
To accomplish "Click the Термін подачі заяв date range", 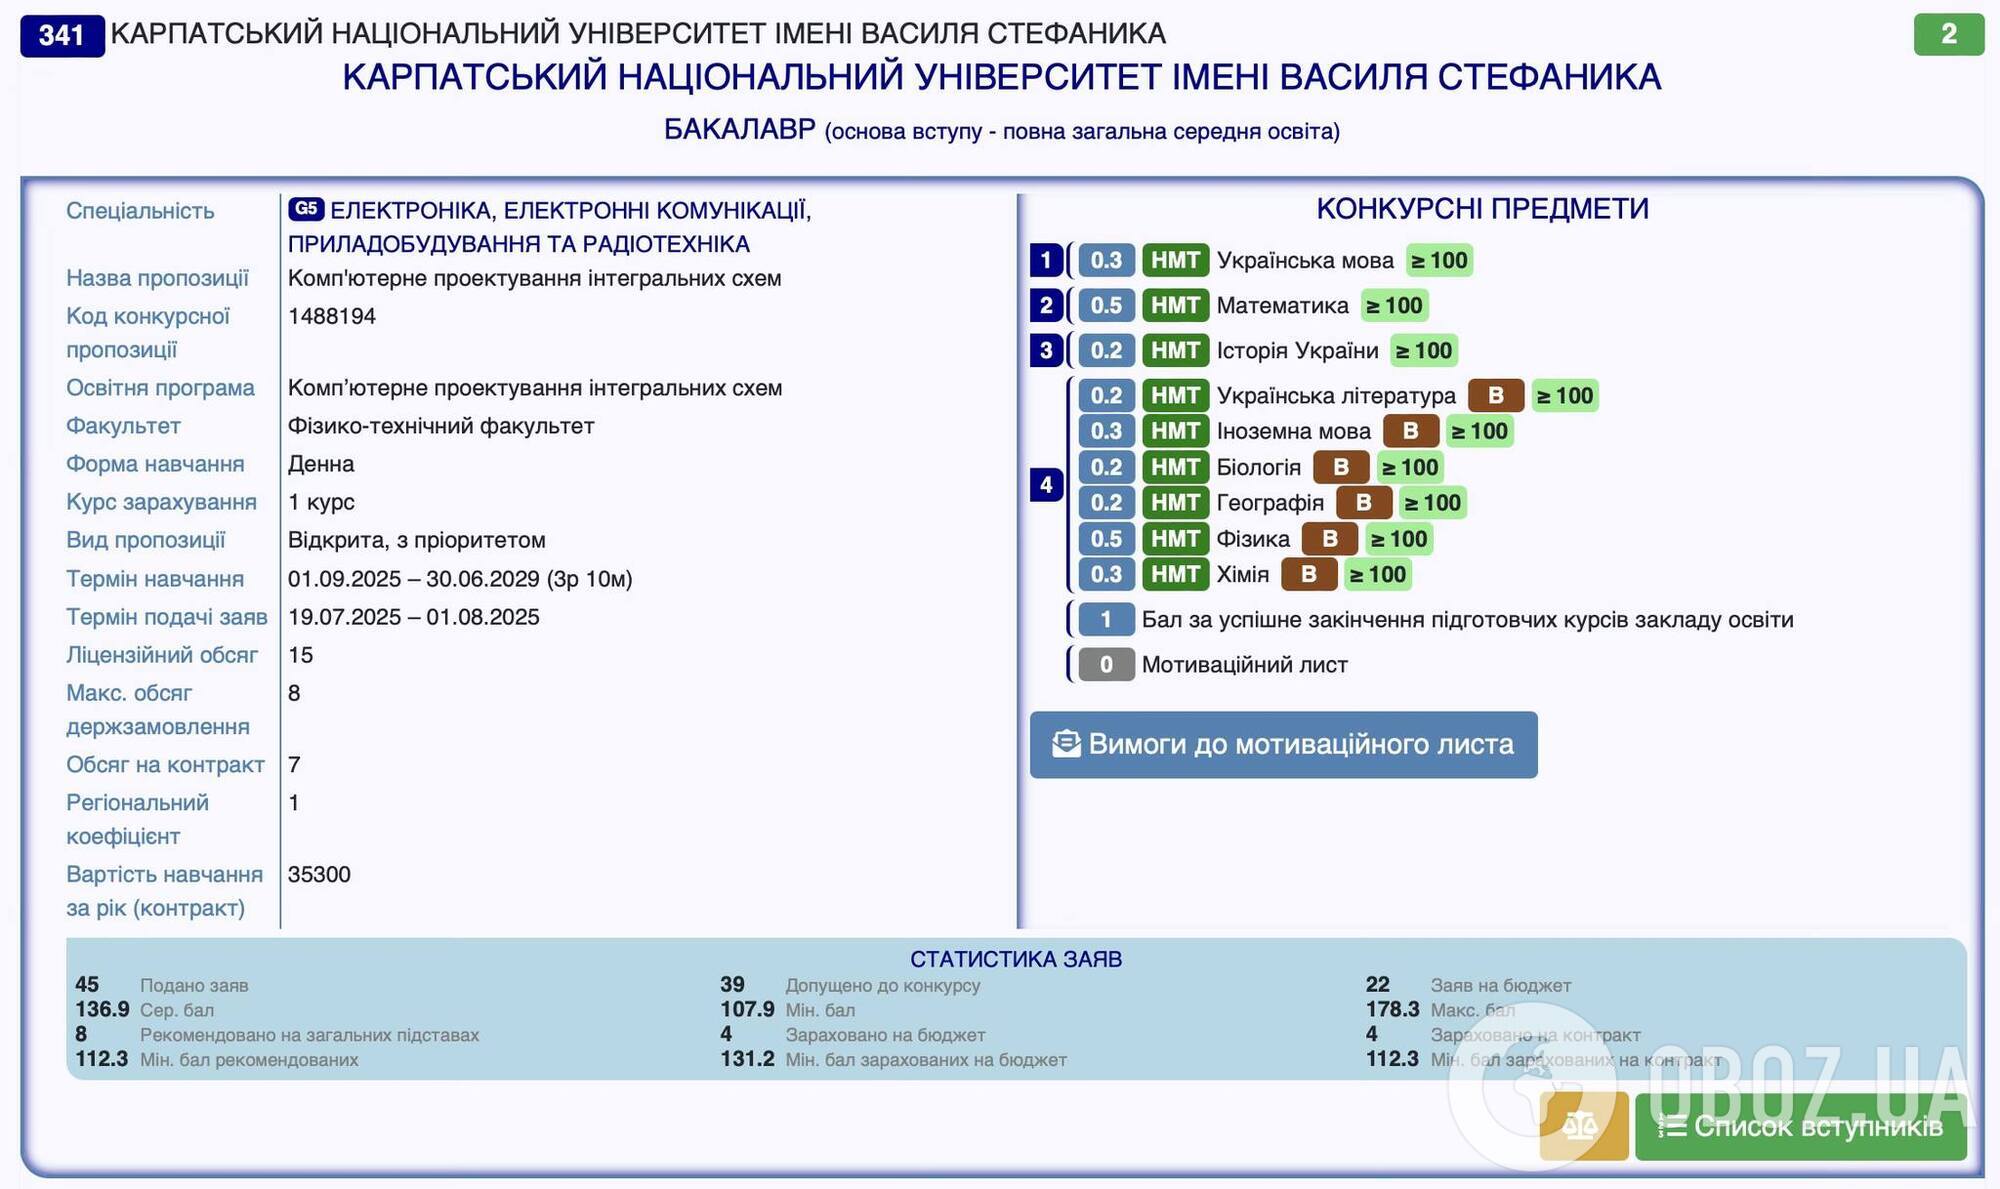I will [414, 617].
